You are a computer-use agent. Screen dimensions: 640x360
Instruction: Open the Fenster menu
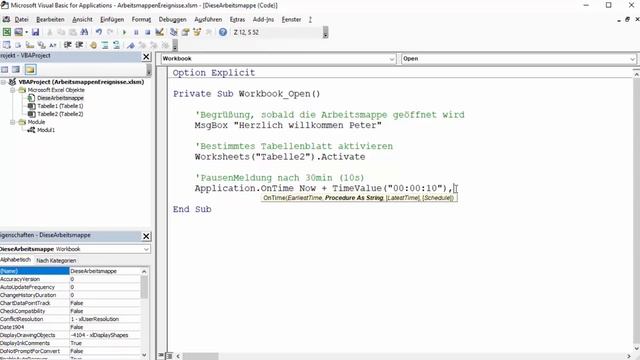[291, 19]
